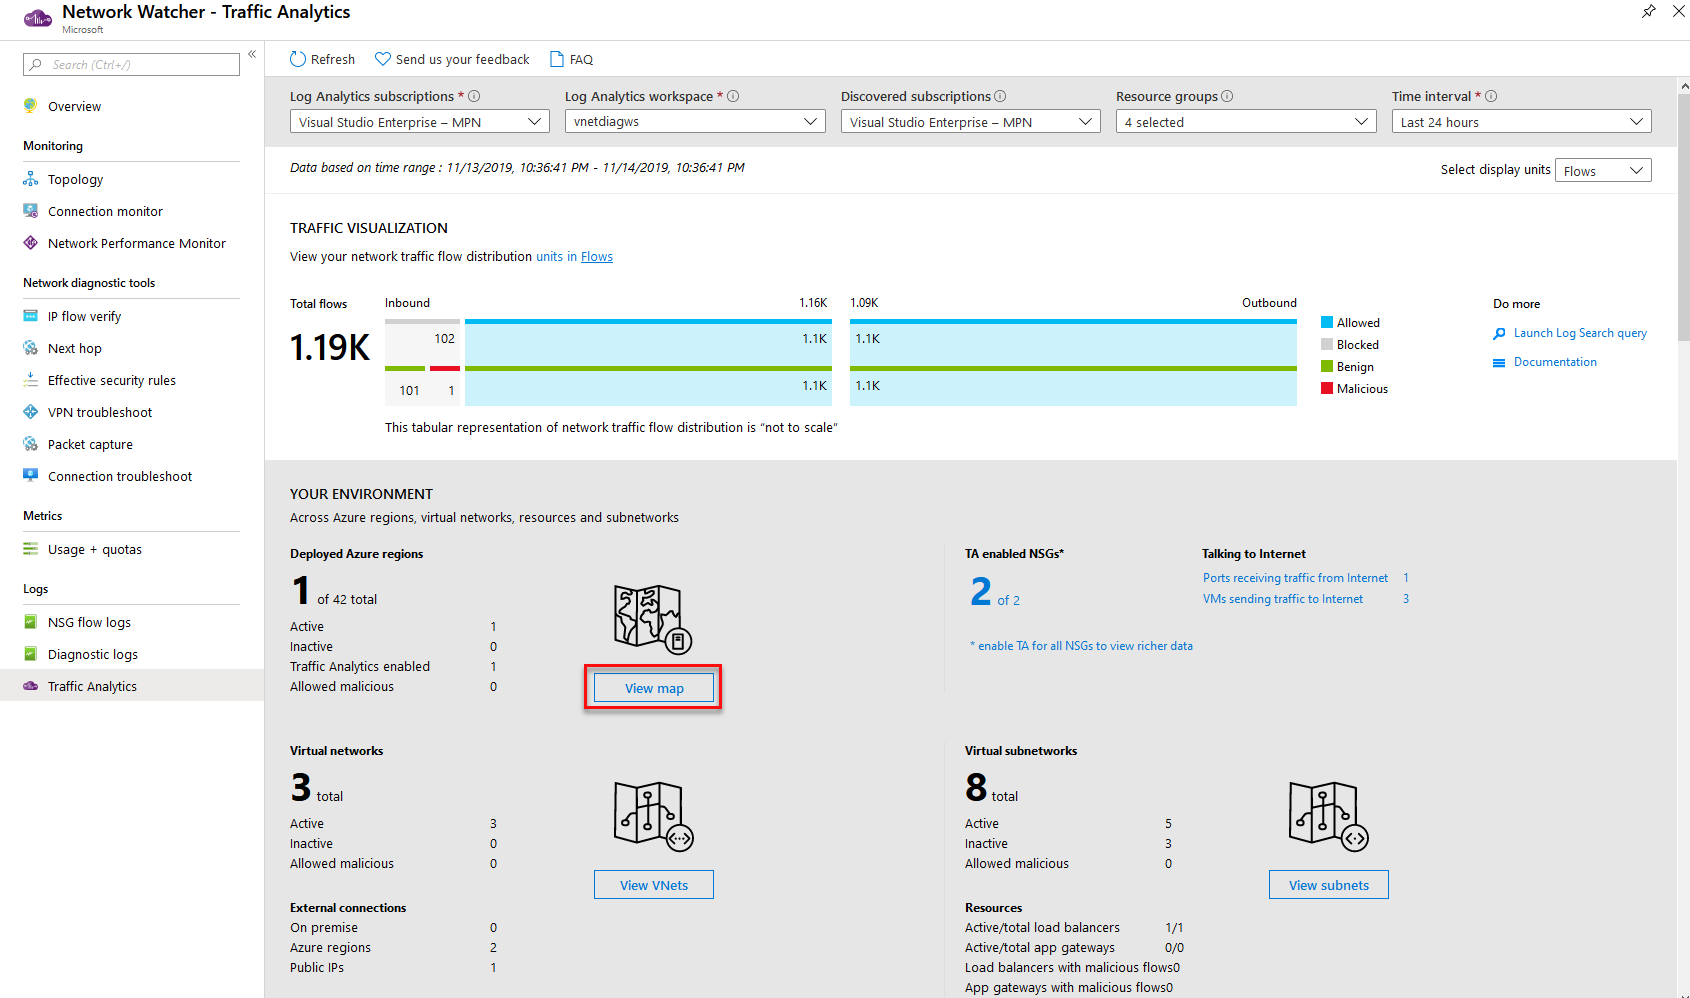Click the View map button
1690x998 pixels.
tap(654, 688)
